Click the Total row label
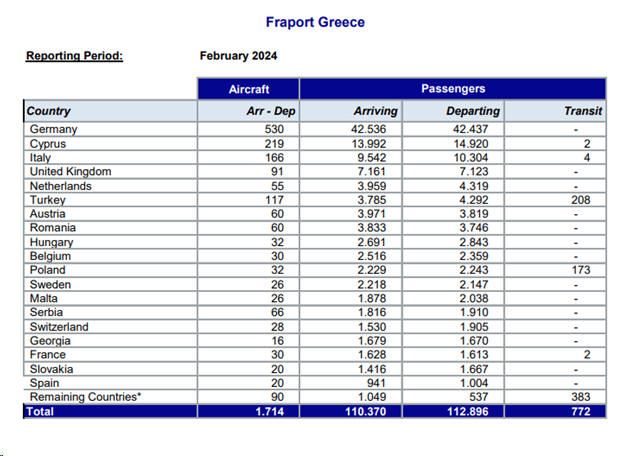 (40, 411)
